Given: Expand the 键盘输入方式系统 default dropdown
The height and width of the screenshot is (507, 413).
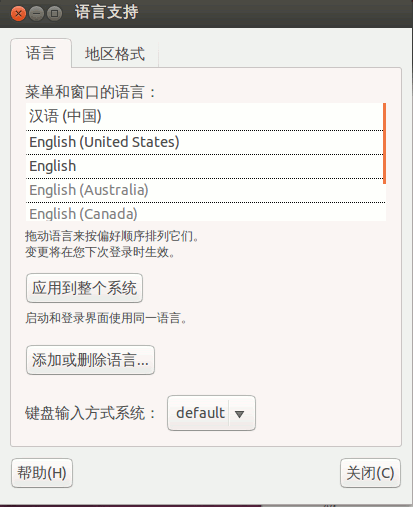Looking at the screenshot, I should tap(211, 413).
